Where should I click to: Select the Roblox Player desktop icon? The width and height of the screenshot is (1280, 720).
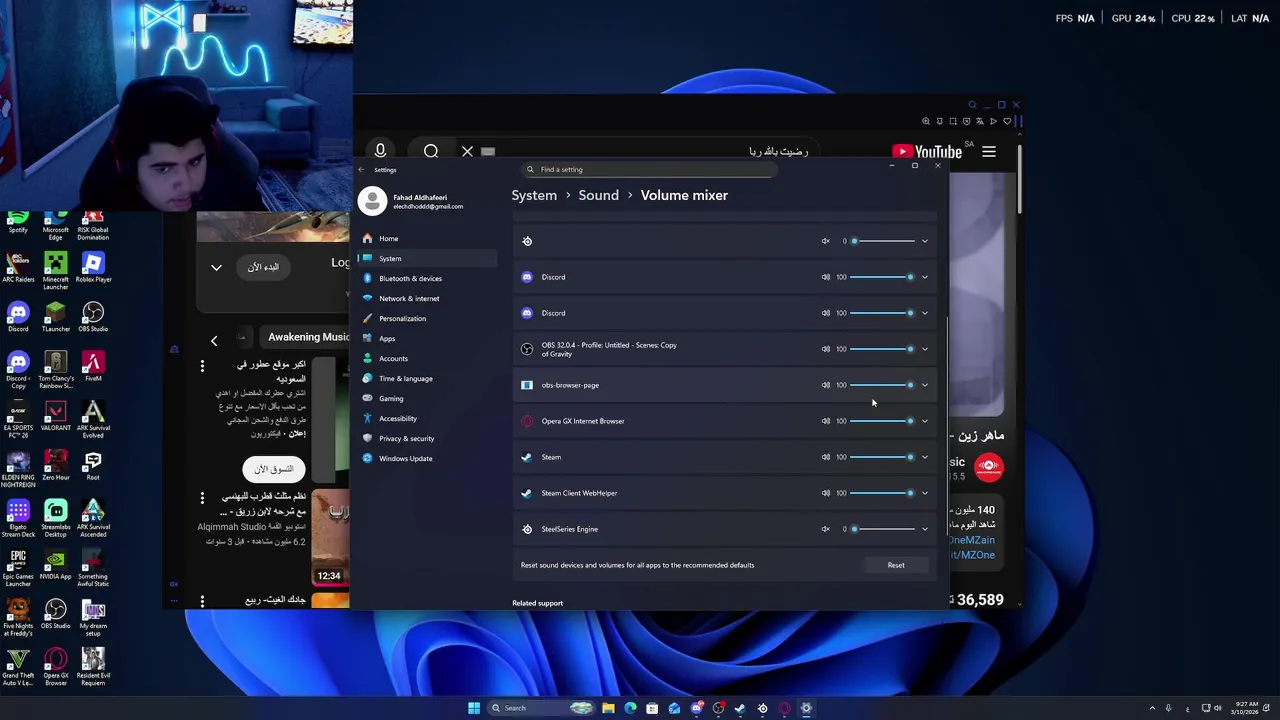pyautogui.click(x=93, y=268)
